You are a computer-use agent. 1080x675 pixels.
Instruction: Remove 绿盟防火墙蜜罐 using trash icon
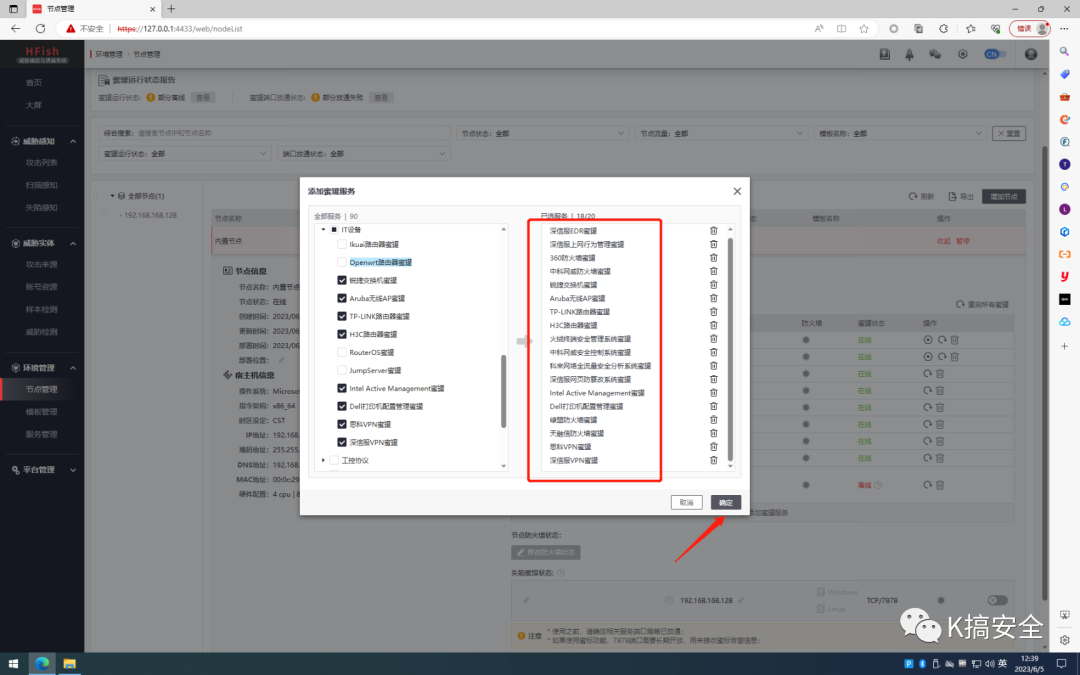pyautogui.click(x=714, y=419)
